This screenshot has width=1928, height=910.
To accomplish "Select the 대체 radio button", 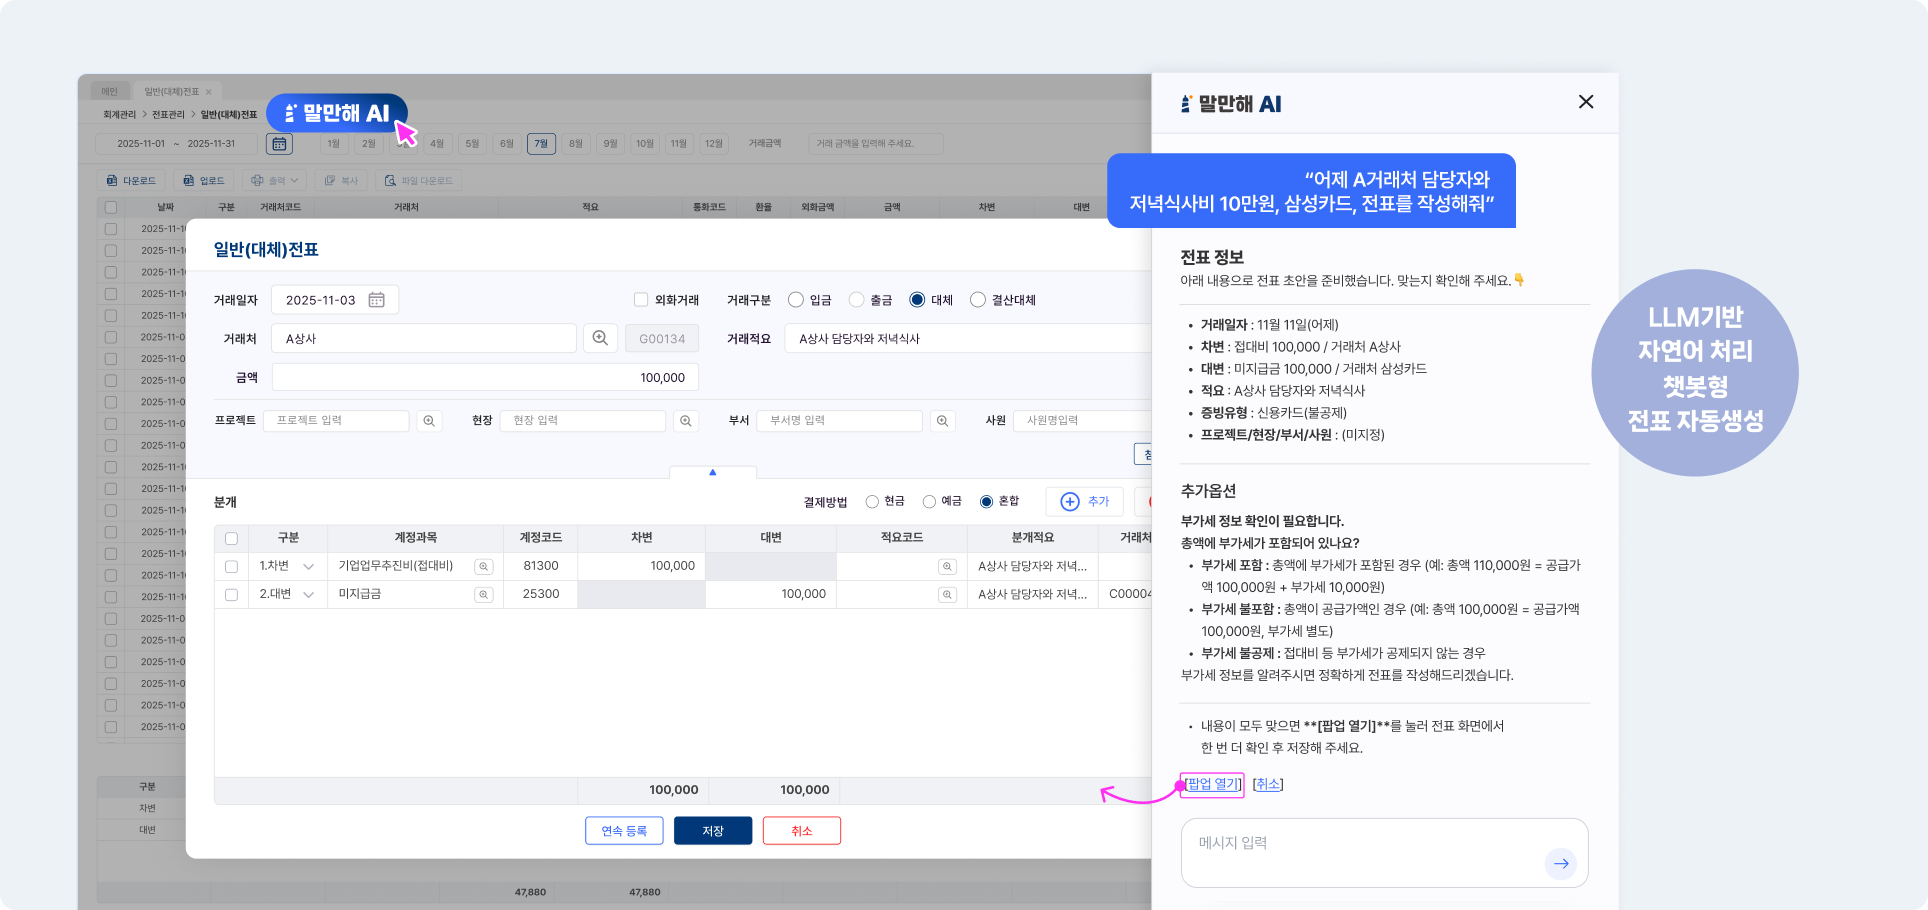I will tap(917, 300).
